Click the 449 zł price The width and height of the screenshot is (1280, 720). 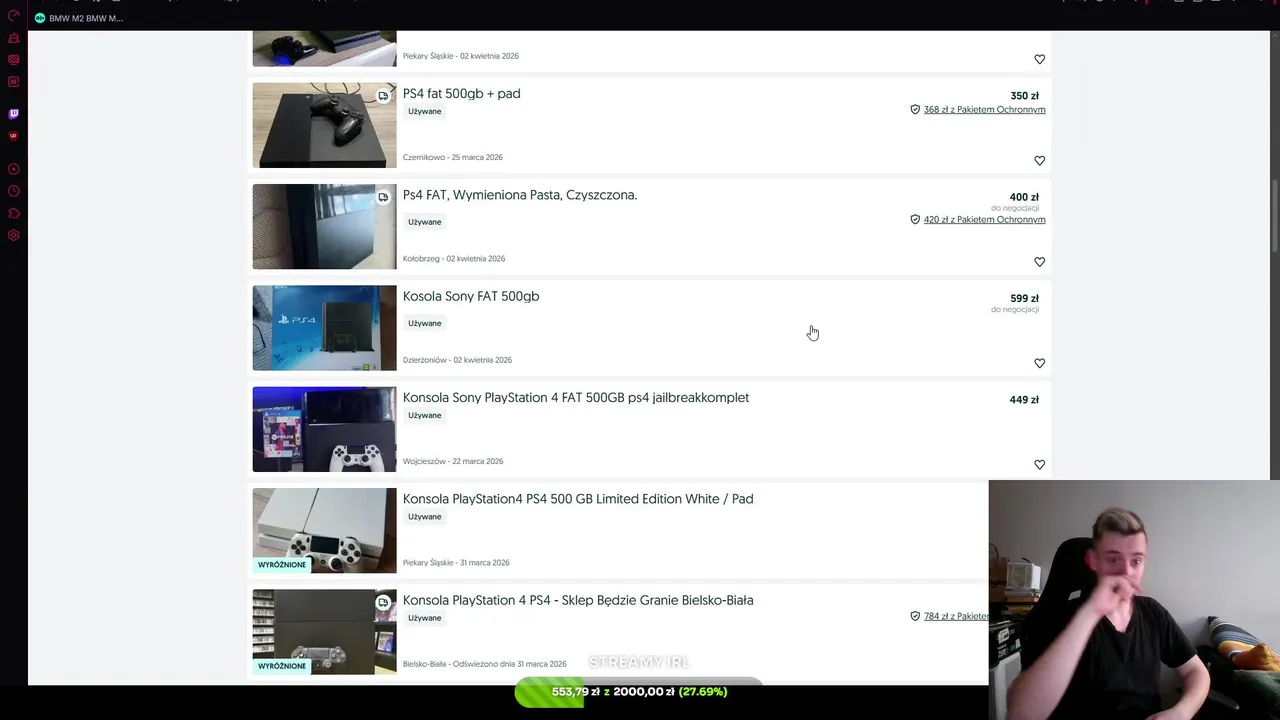[x=1024, y=400]
